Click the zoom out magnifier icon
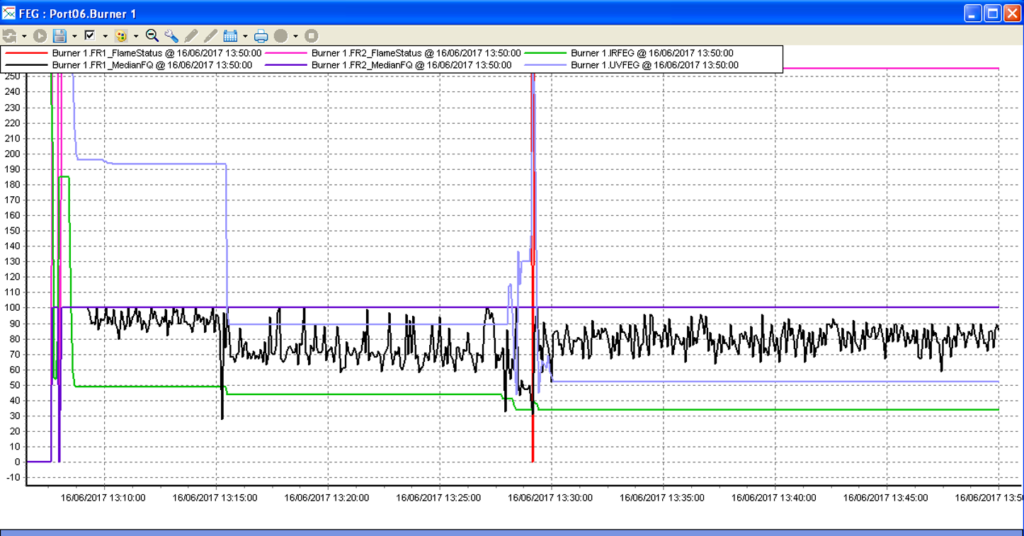This screenshot has width=1024, height=536. click(x=152, y=36)
